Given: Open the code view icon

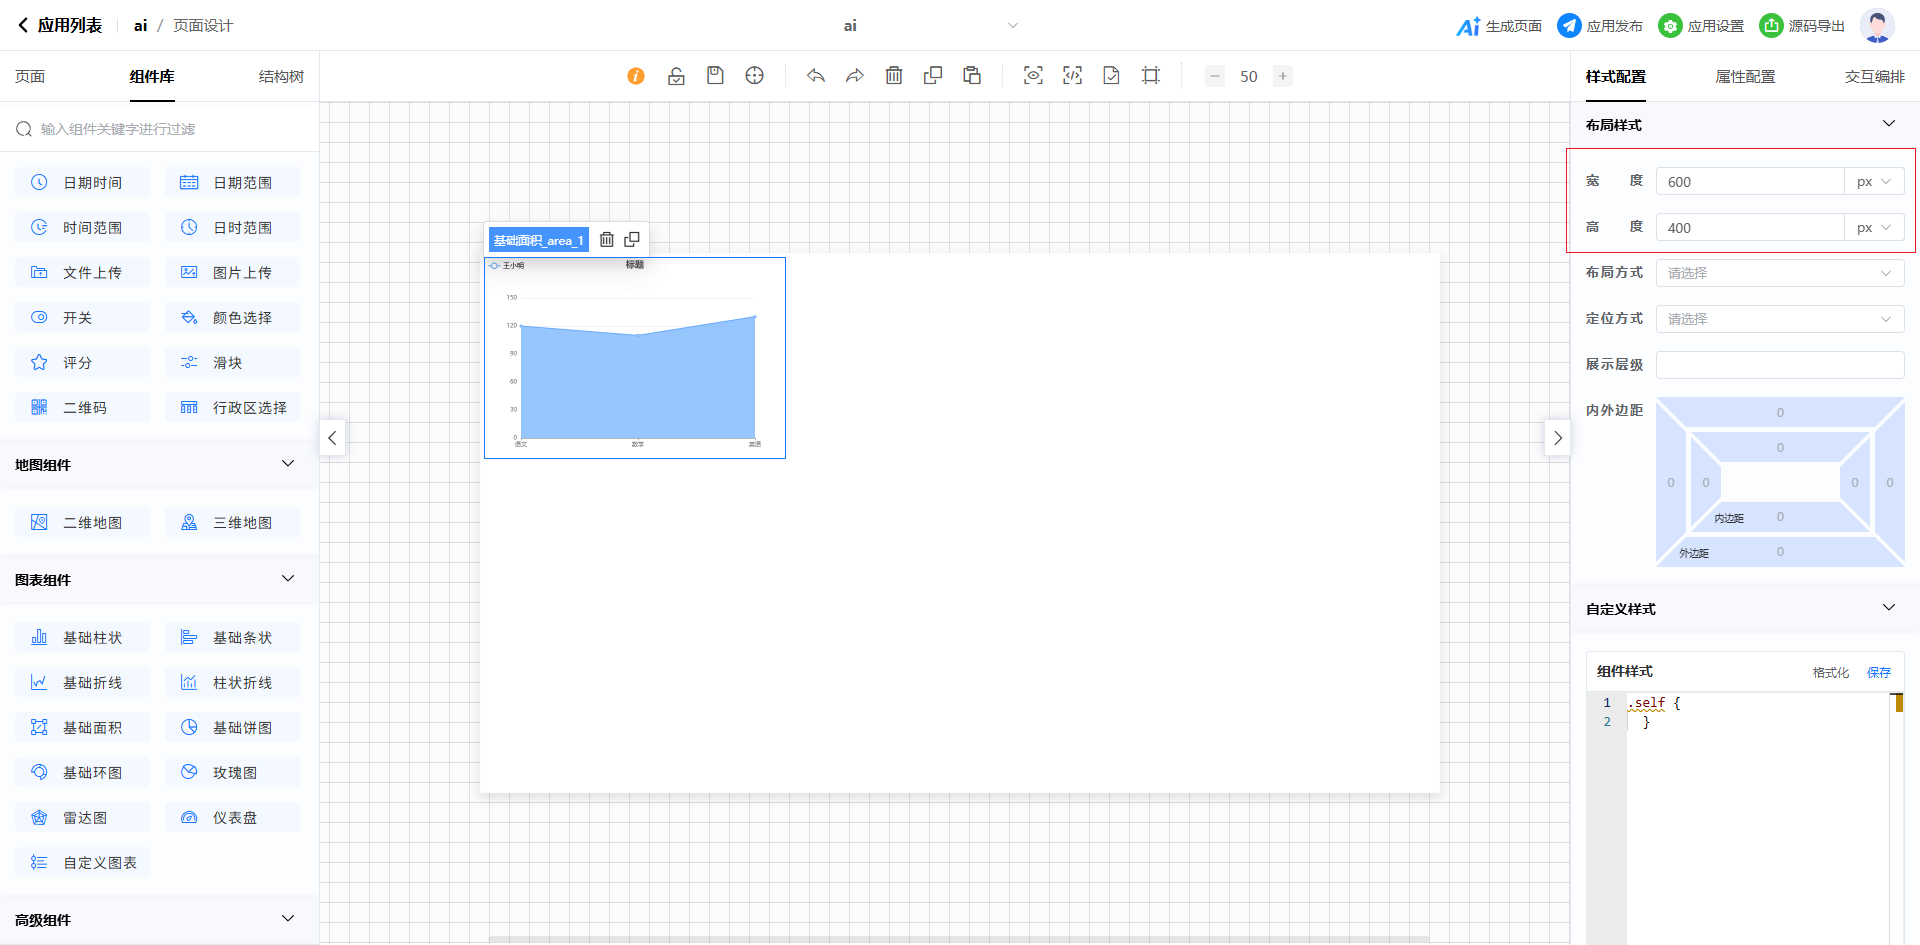Looking at the screenshot, I should click(1072, 76).
